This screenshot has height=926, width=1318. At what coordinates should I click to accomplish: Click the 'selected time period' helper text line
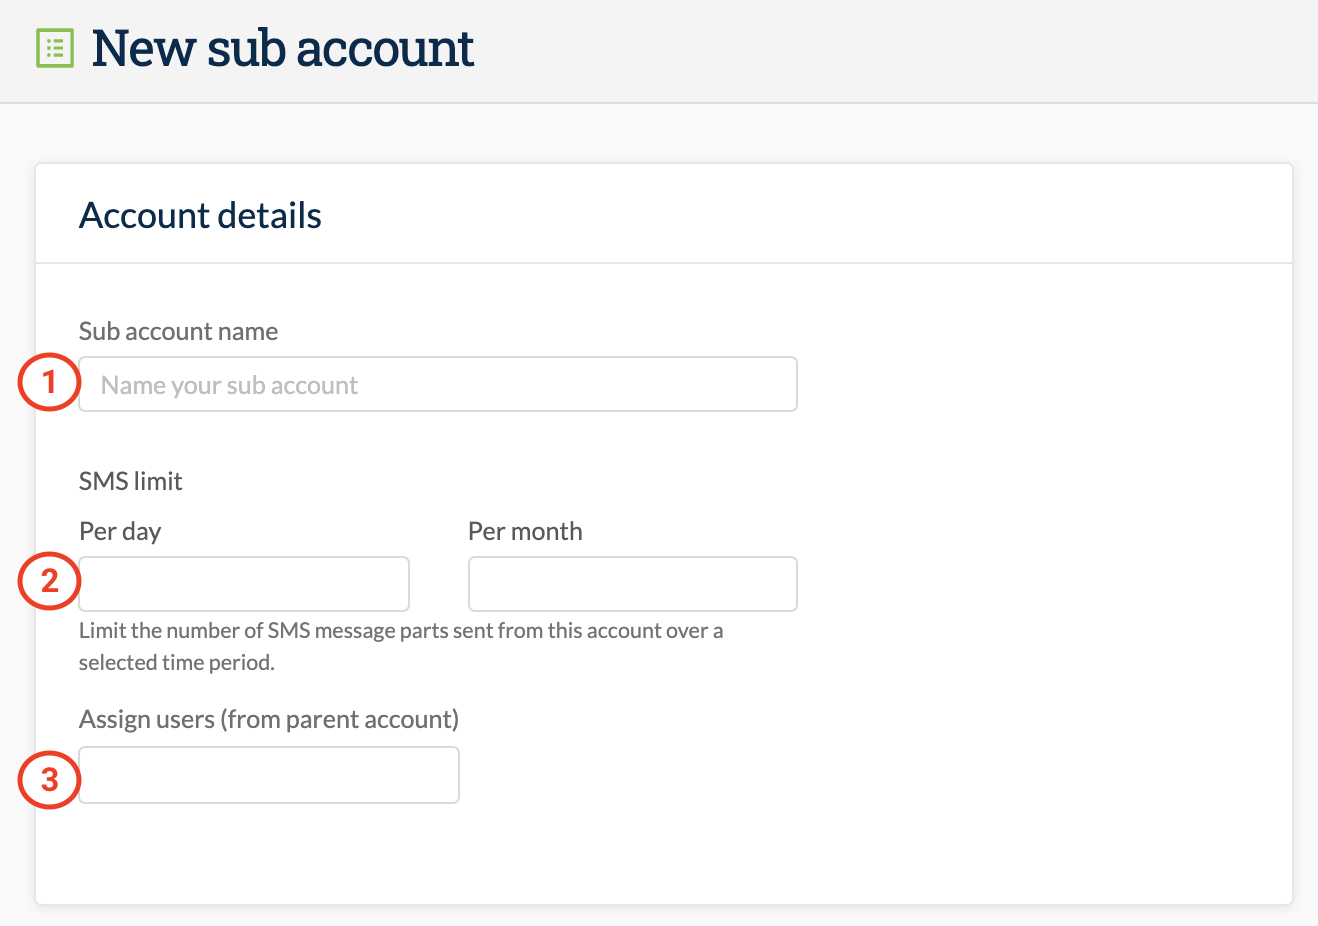tap(177, 662)
